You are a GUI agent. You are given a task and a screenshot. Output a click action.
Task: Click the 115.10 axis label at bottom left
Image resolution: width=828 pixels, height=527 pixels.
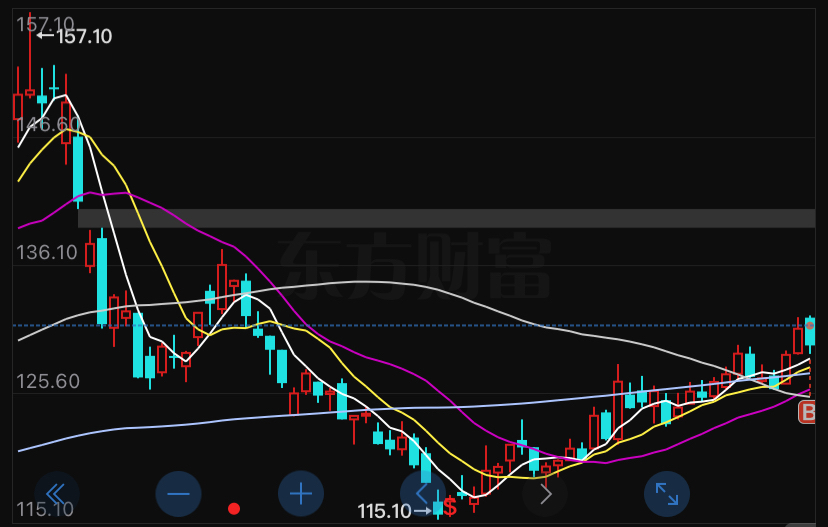click(x=45, y=510)
